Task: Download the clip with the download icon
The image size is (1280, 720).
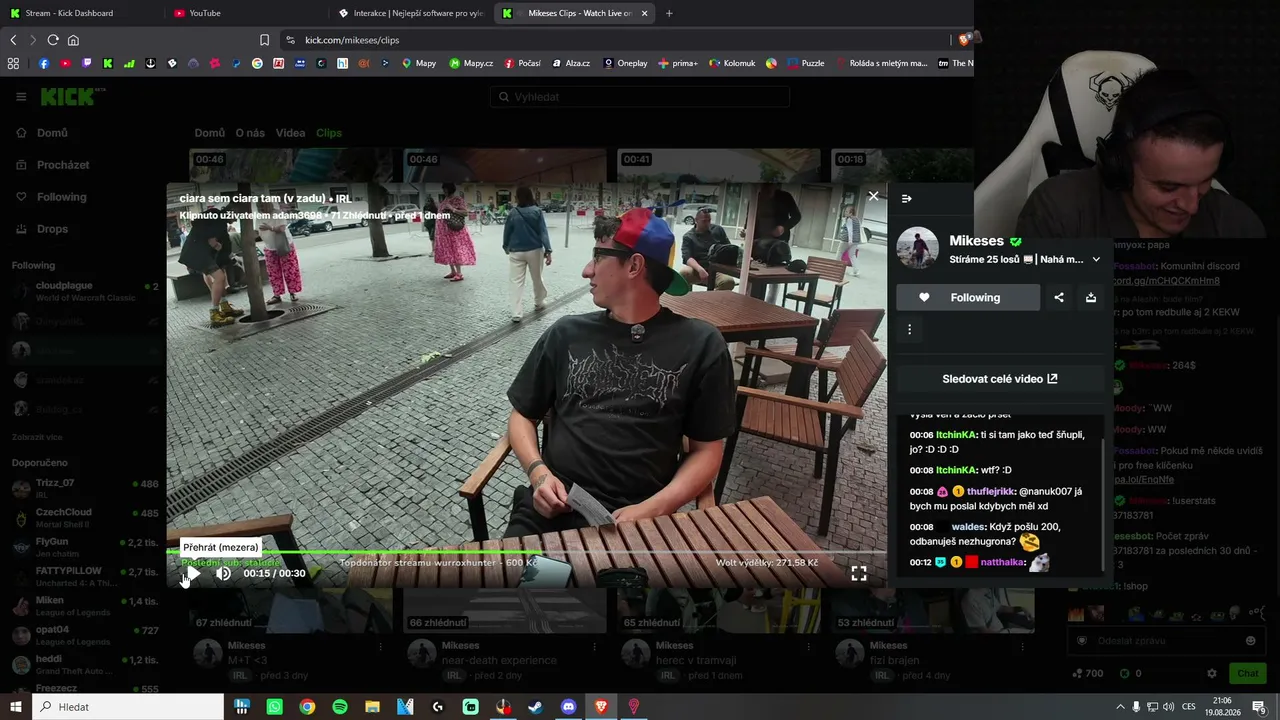Action: [x=1091, y=297]
